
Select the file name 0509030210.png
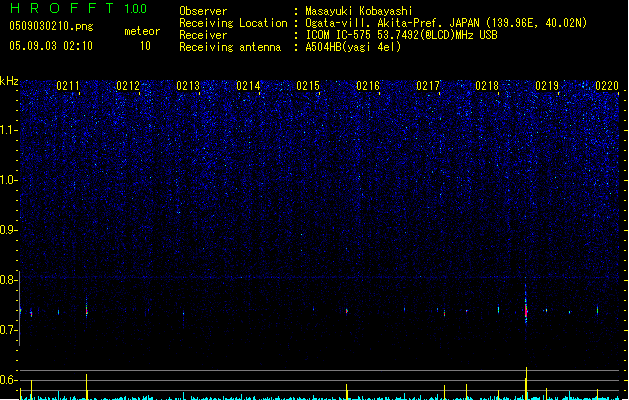pos(51,26)
